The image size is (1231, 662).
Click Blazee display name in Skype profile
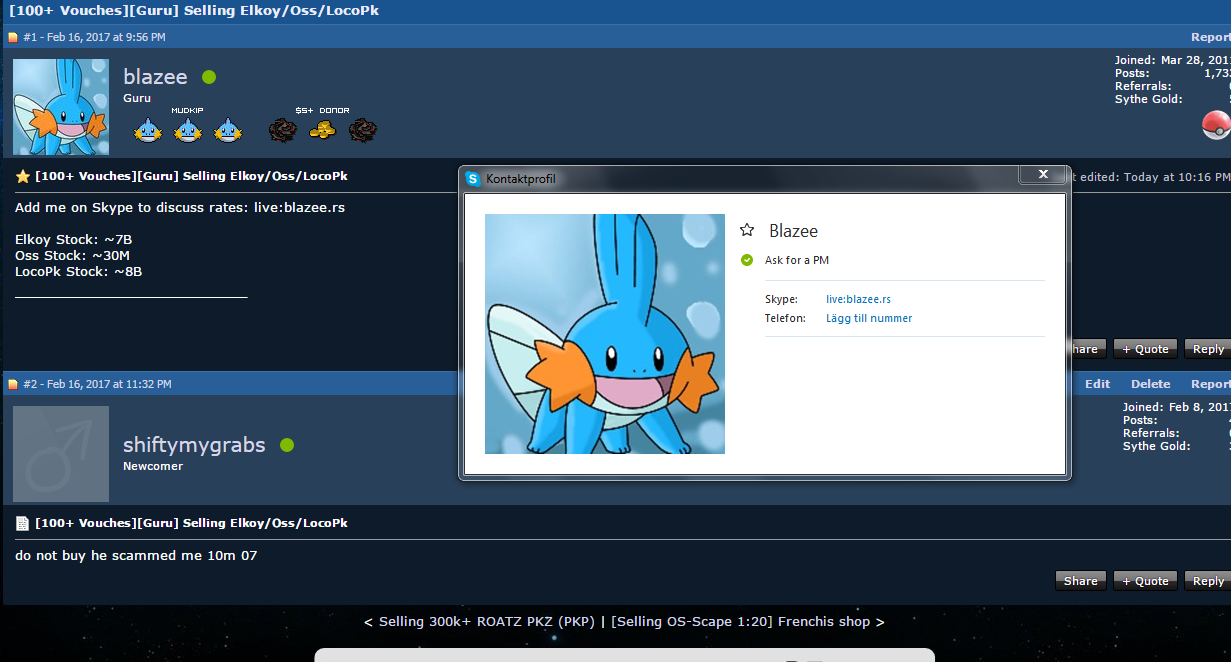(793, 231)
